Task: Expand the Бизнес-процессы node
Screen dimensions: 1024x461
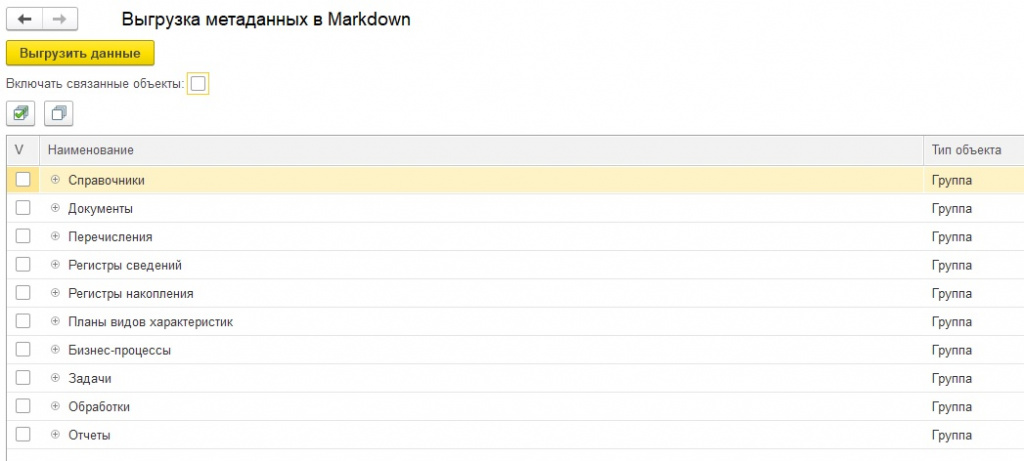Action: coord(55,350)
